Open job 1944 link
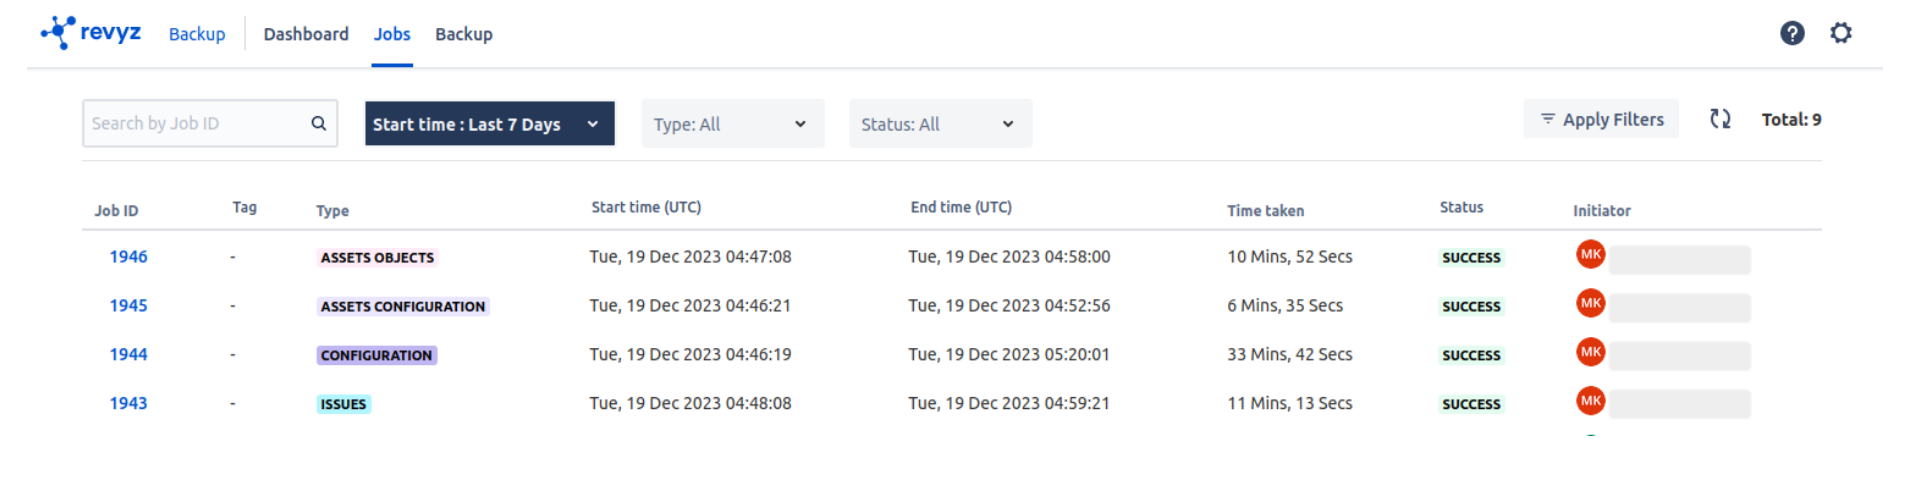The width and height of the screenshot is (1915, 501). [x=128, y=355]
